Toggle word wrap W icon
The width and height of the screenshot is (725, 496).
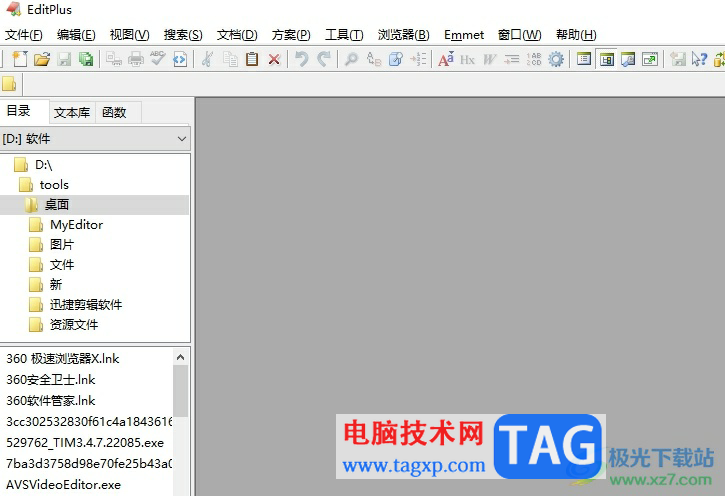tap(490, 60)
